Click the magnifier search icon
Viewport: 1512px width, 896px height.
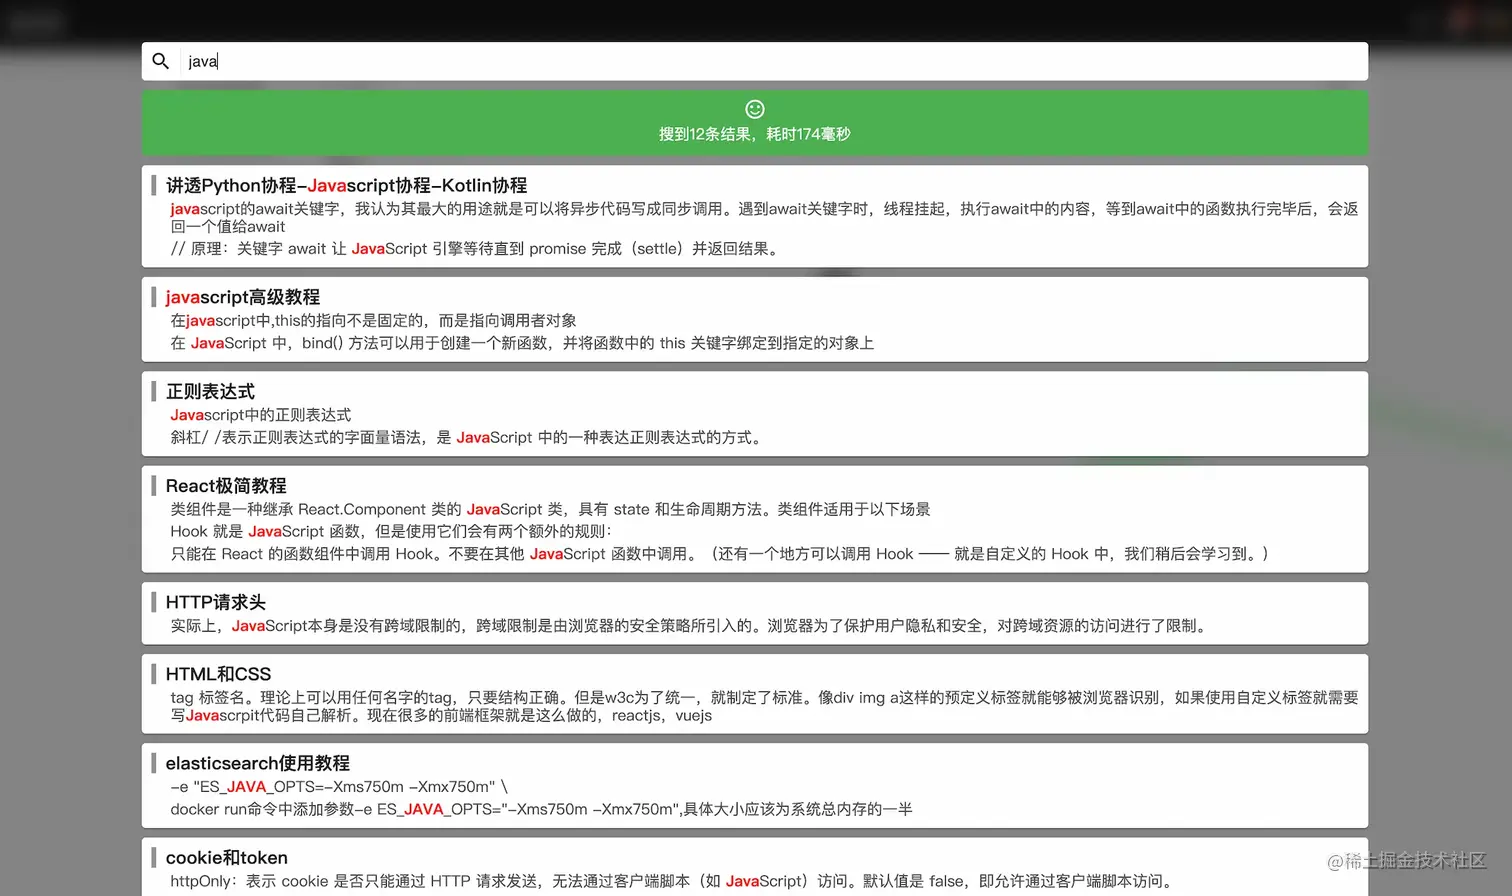(x=160, y=61)
